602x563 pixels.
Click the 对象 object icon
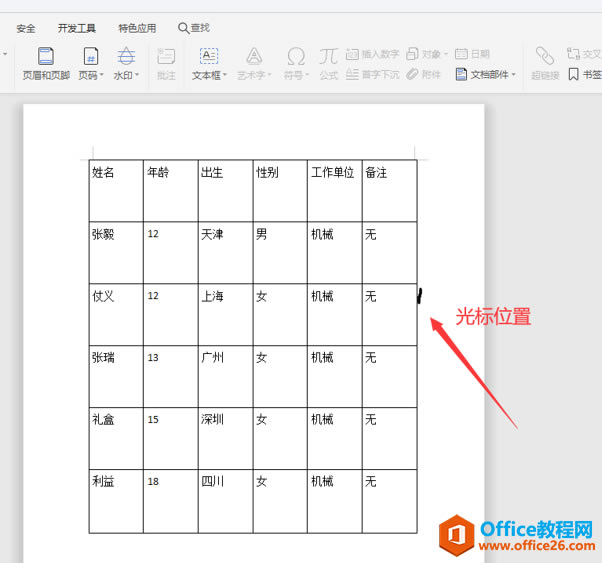412,54
